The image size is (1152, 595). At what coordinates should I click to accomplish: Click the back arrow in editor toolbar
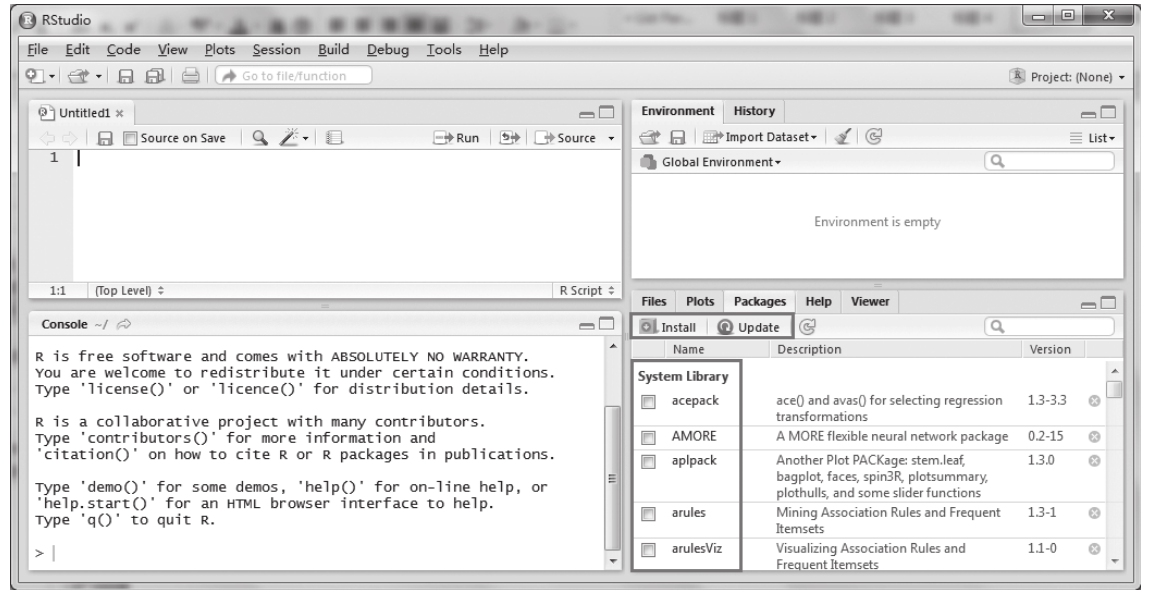pos(47,138)
